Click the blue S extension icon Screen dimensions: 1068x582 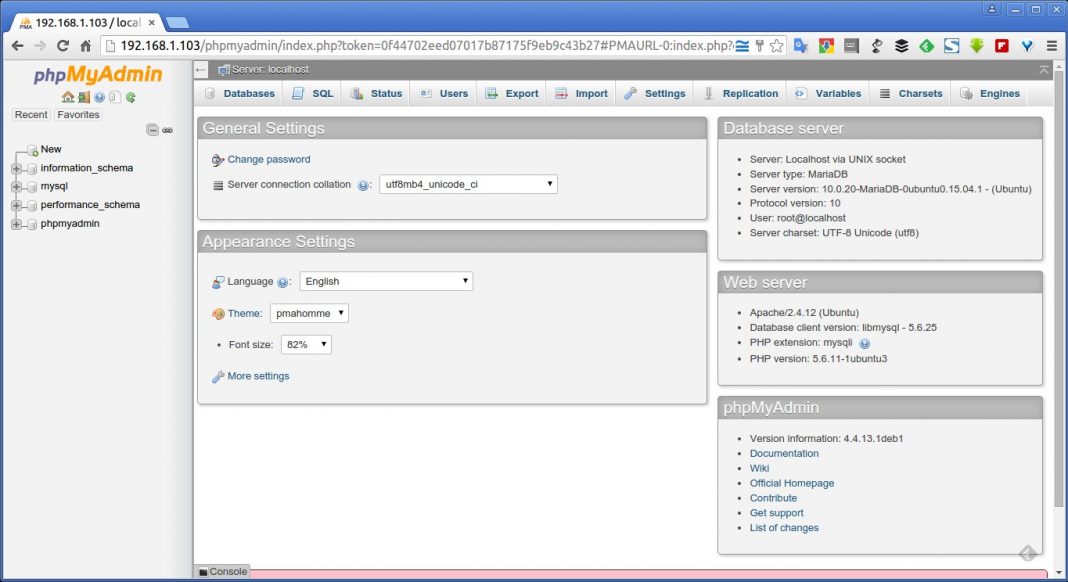point(952,46)
